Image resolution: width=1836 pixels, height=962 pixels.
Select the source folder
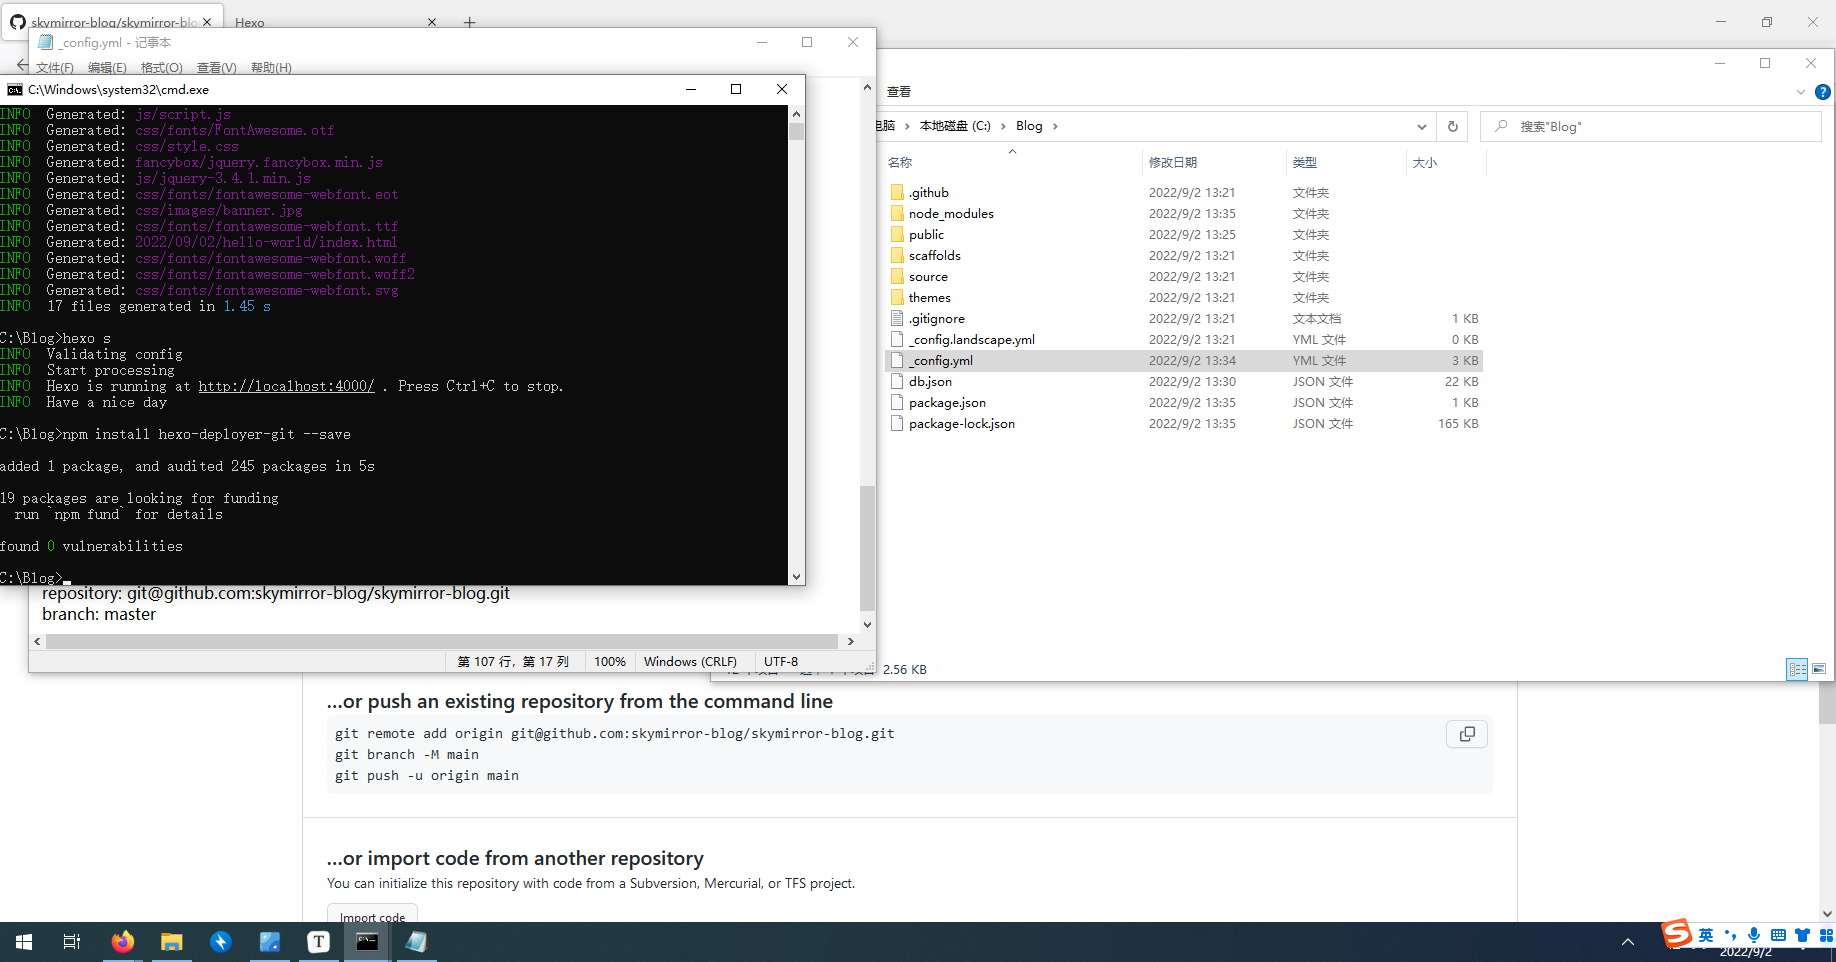click(1183, 276)
